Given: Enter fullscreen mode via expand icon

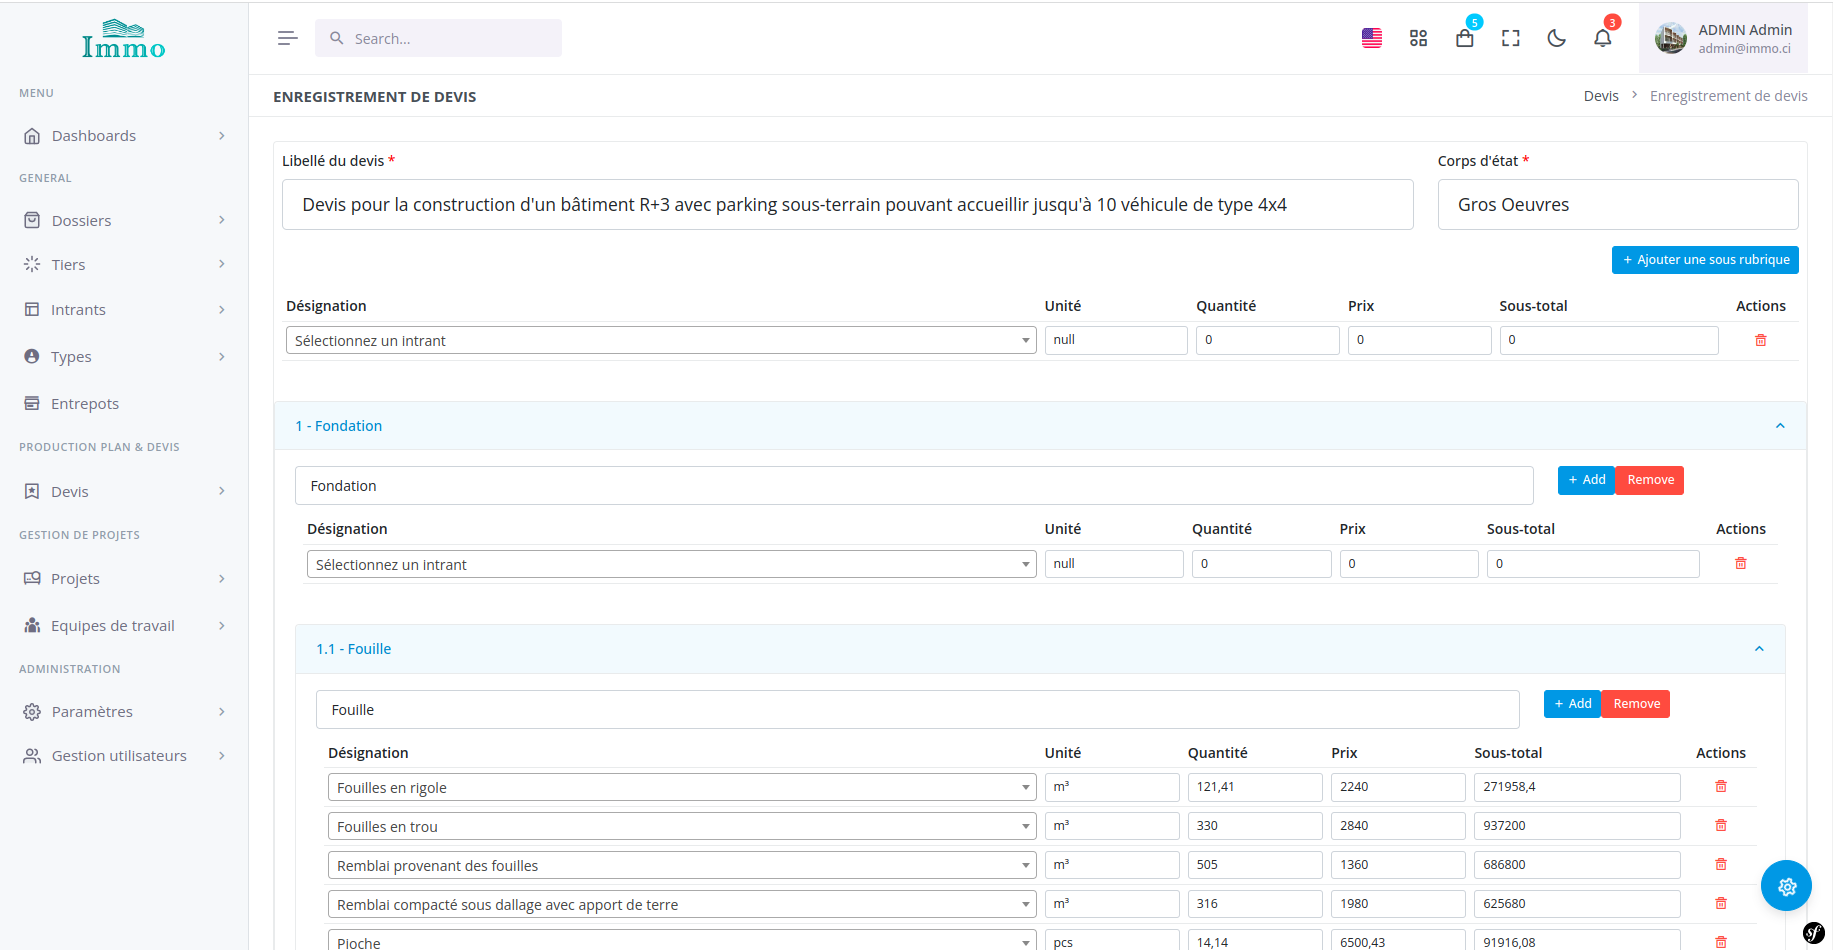Looking at the screenshot, I should (1510, 38).
